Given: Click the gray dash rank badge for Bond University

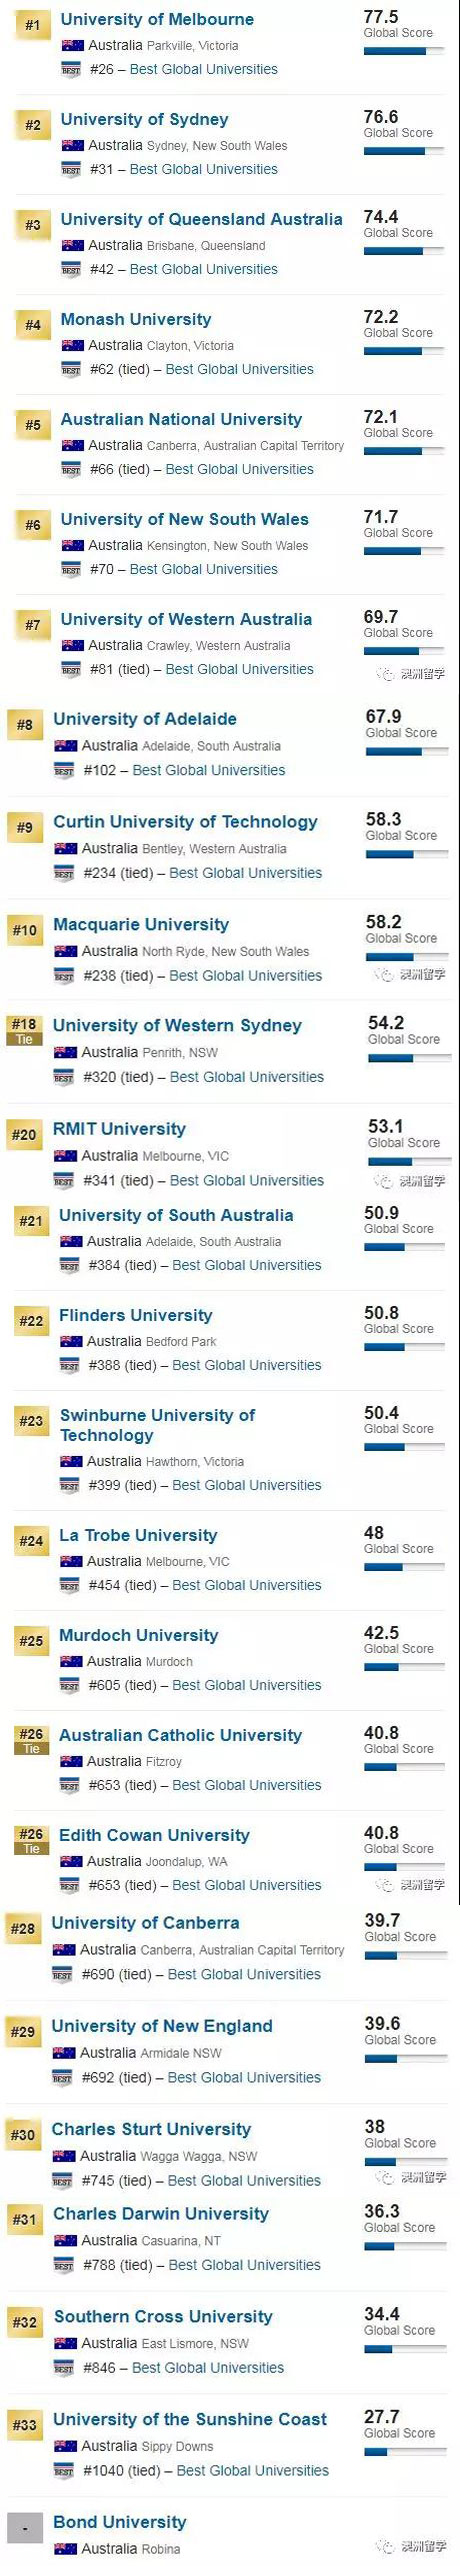Looking at the screenshot, I should (24, 2527).
